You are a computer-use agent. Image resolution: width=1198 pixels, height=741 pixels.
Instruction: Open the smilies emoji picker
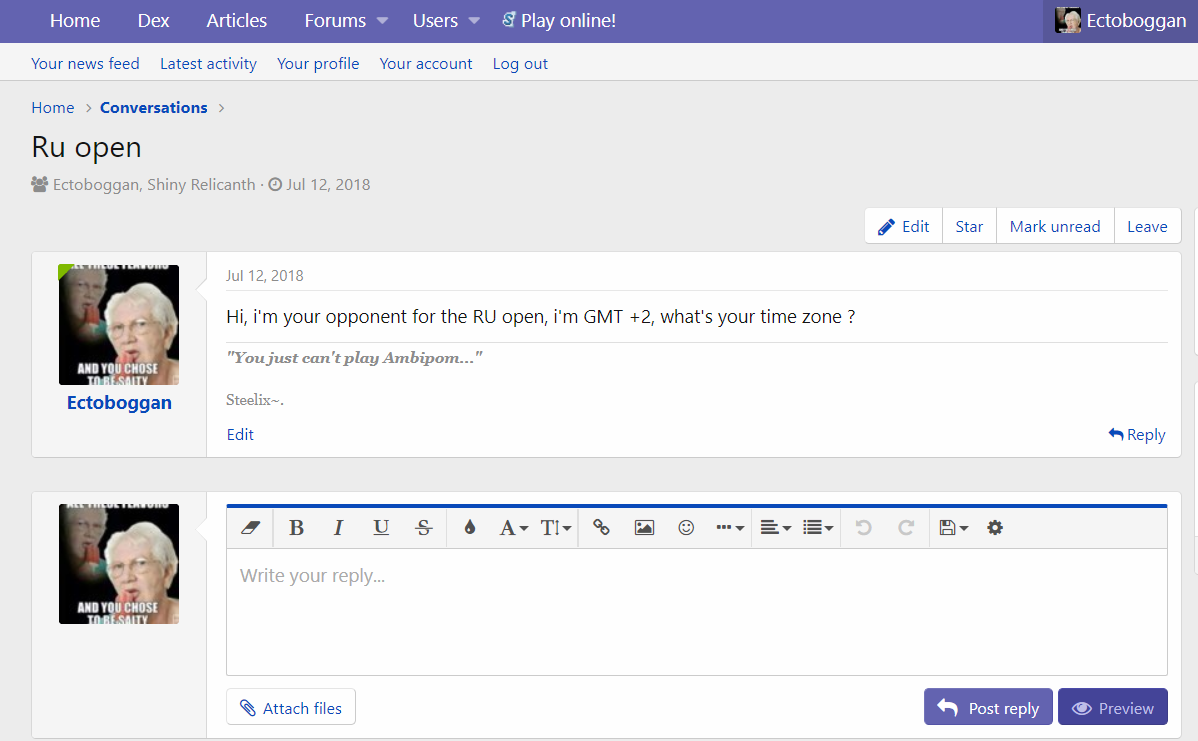(x=686, y=528)
